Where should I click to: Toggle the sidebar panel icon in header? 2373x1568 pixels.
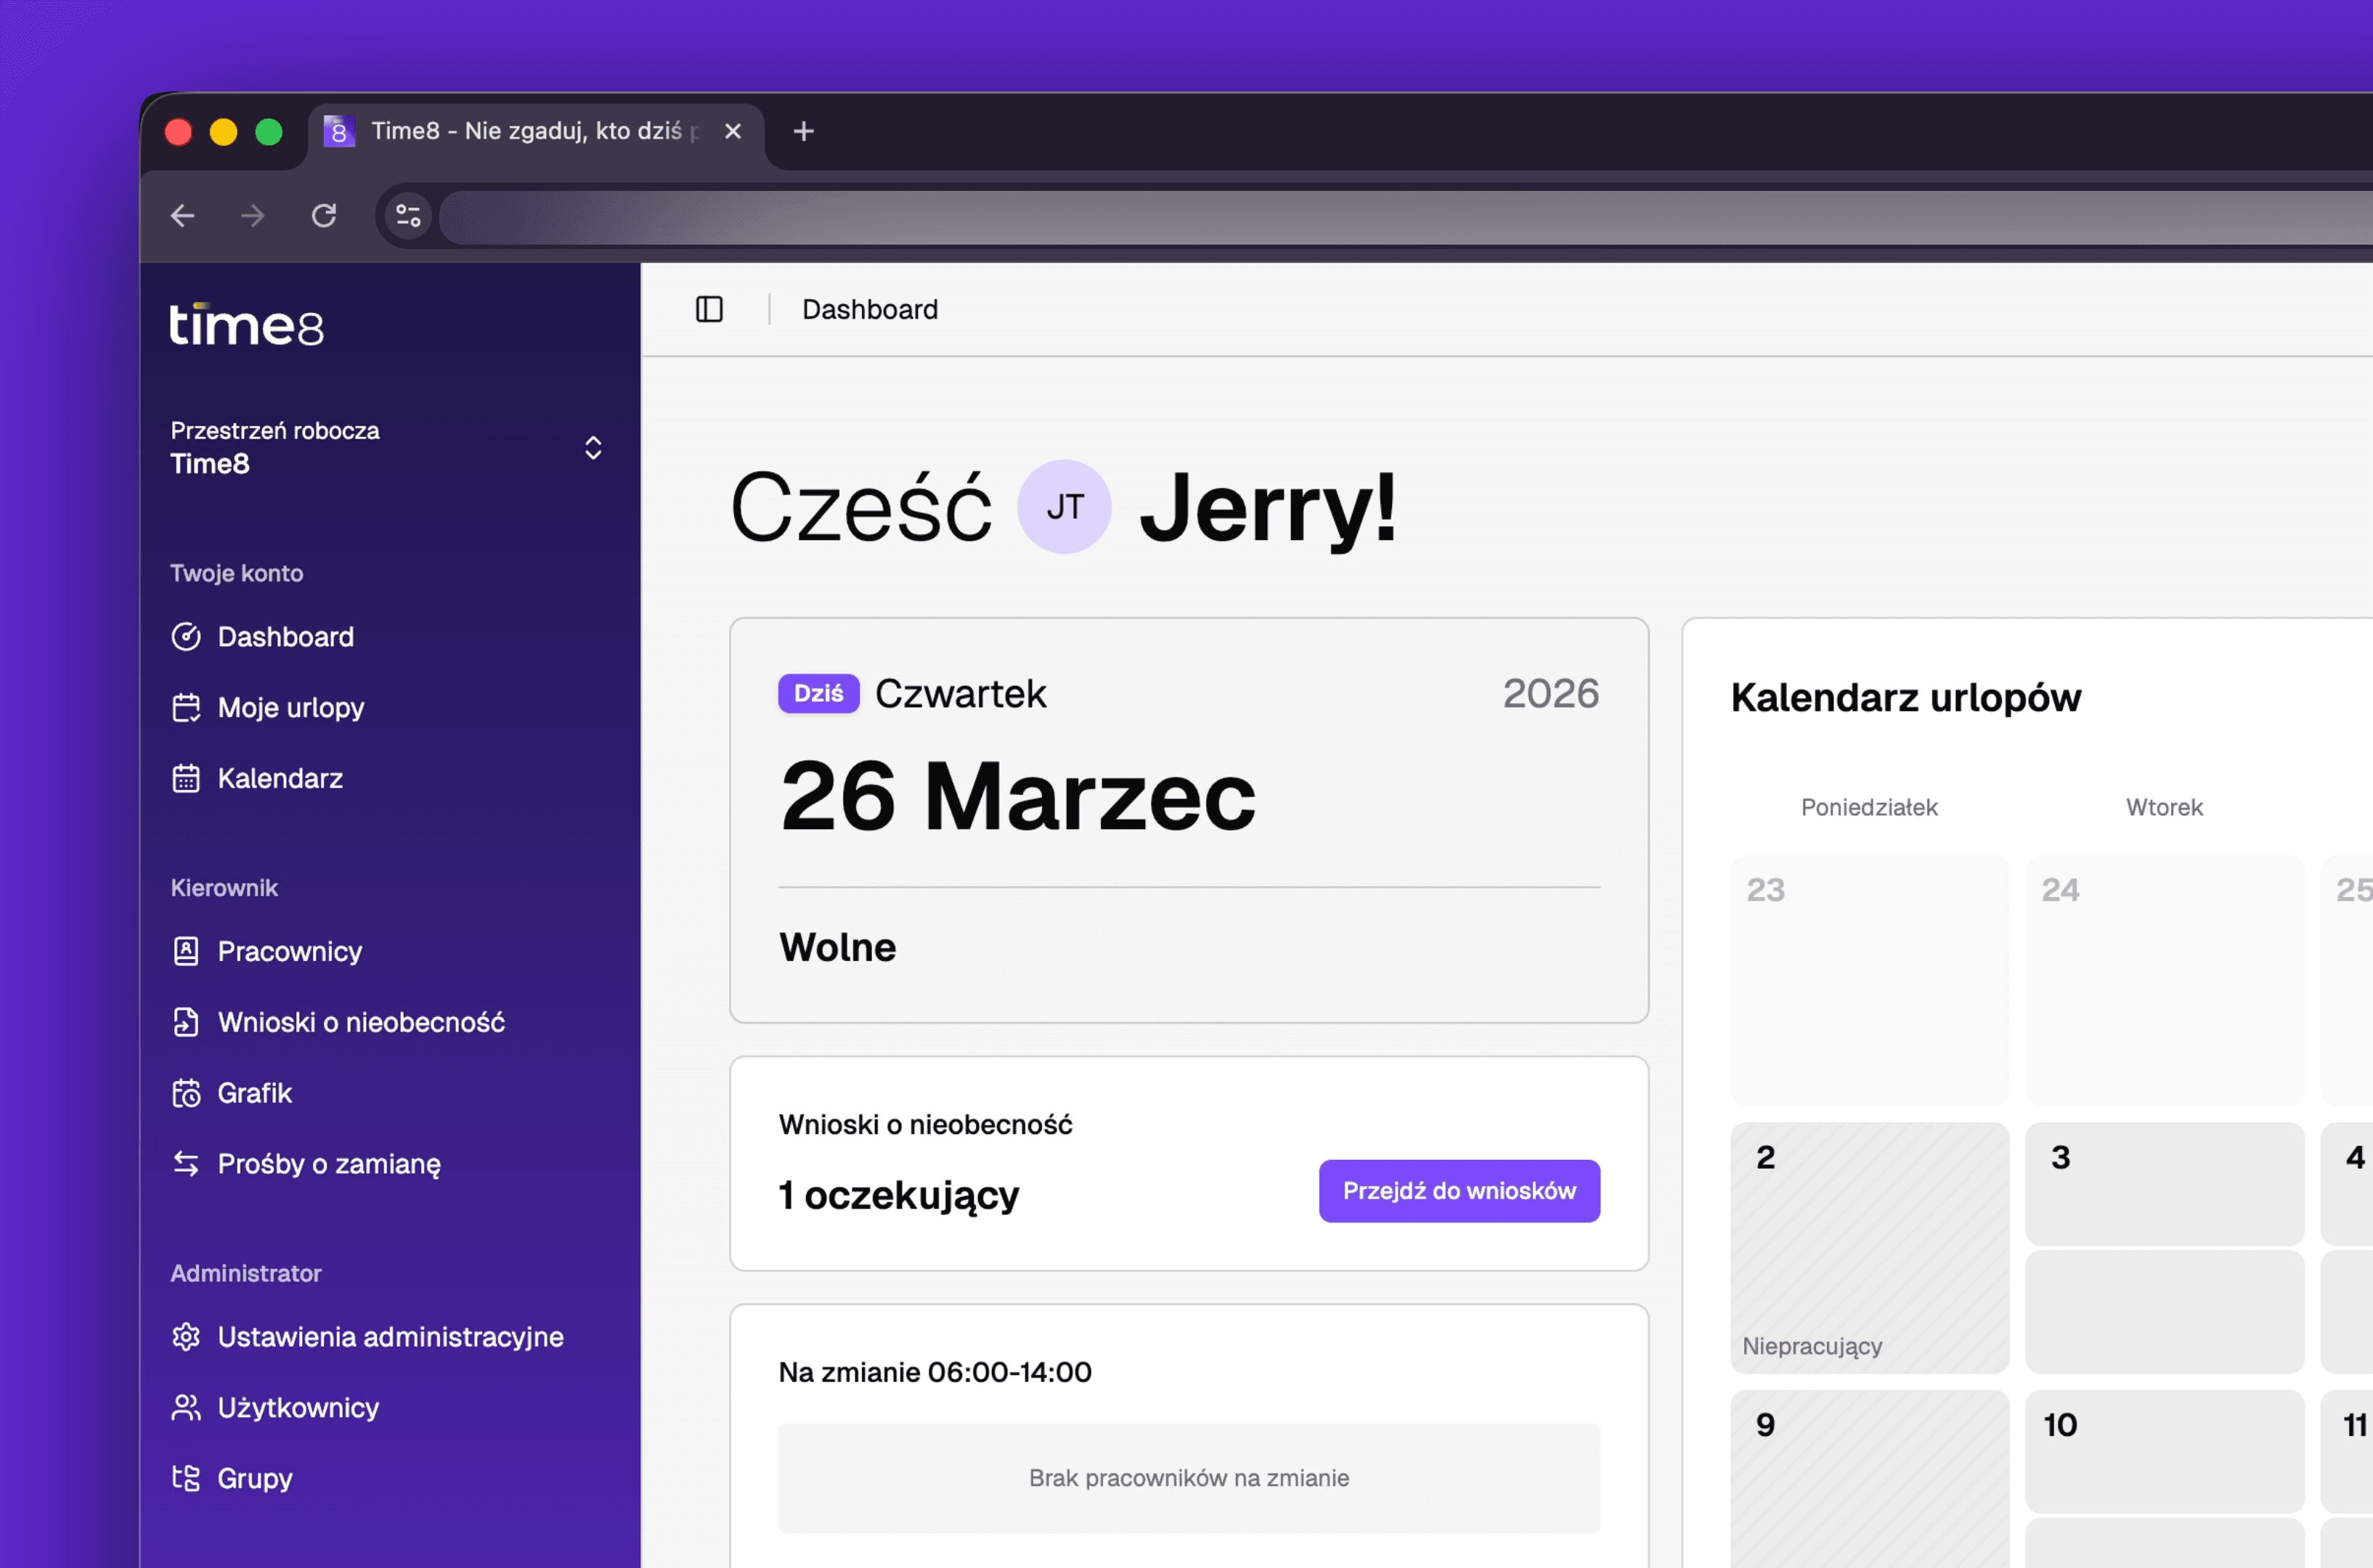(x=709, y=310)
